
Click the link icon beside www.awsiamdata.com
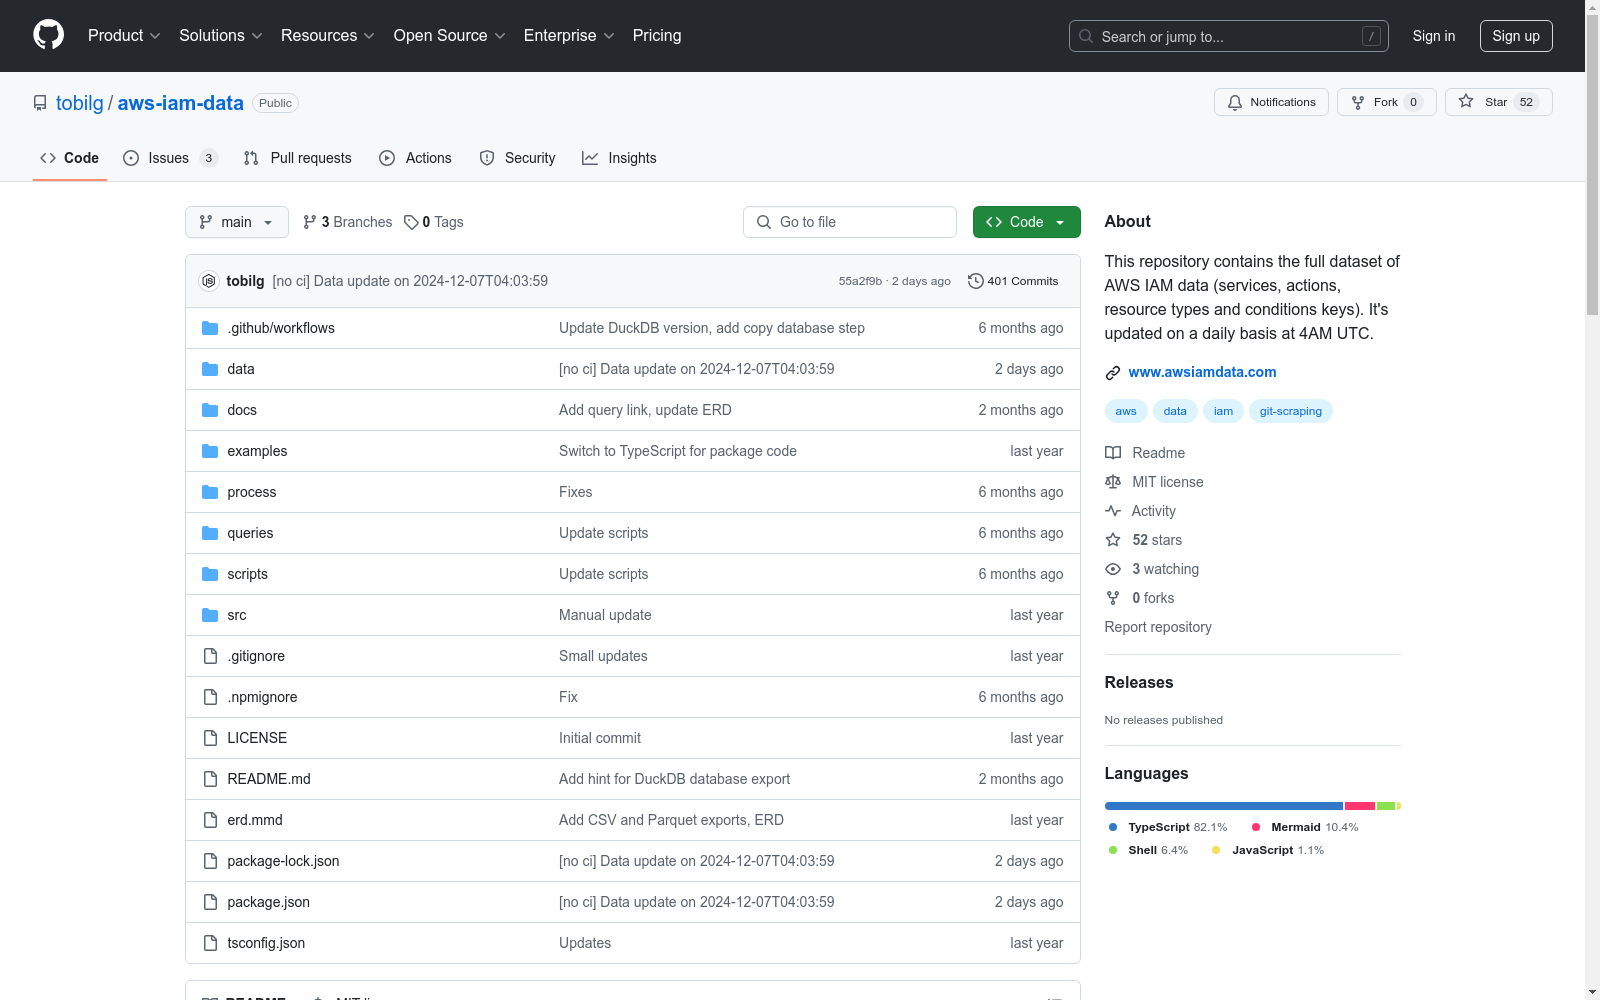(x=1113, y=373)
